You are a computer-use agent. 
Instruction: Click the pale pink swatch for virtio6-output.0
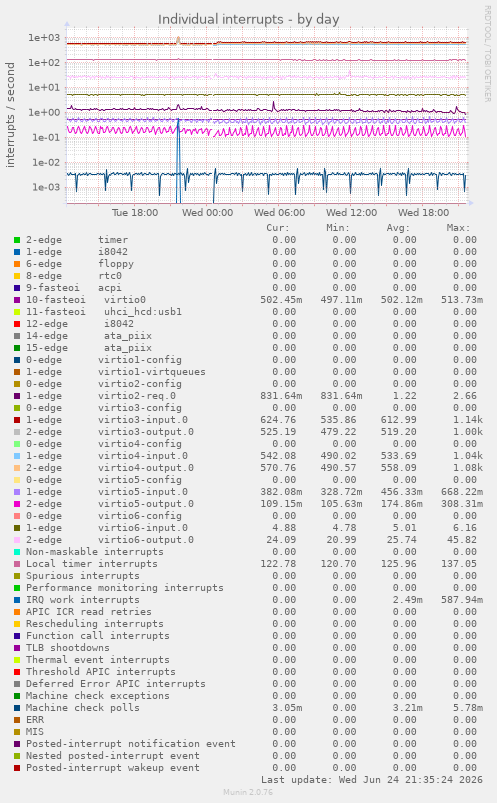point(17,540)
